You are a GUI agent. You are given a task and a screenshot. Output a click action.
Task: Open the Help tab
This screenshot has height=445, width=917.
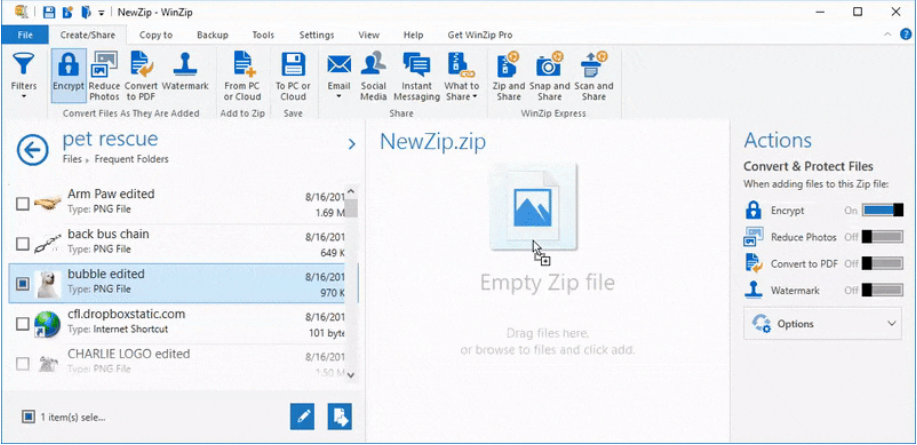413,35
